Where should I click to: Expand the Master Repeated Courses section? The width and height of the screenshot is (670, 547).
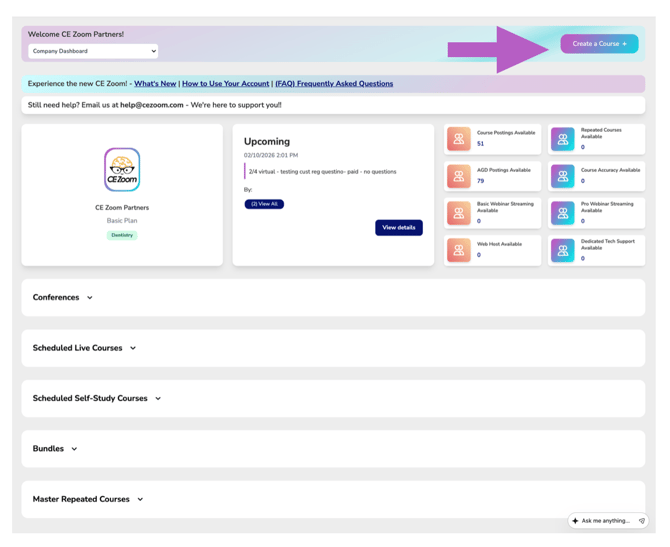88,499
